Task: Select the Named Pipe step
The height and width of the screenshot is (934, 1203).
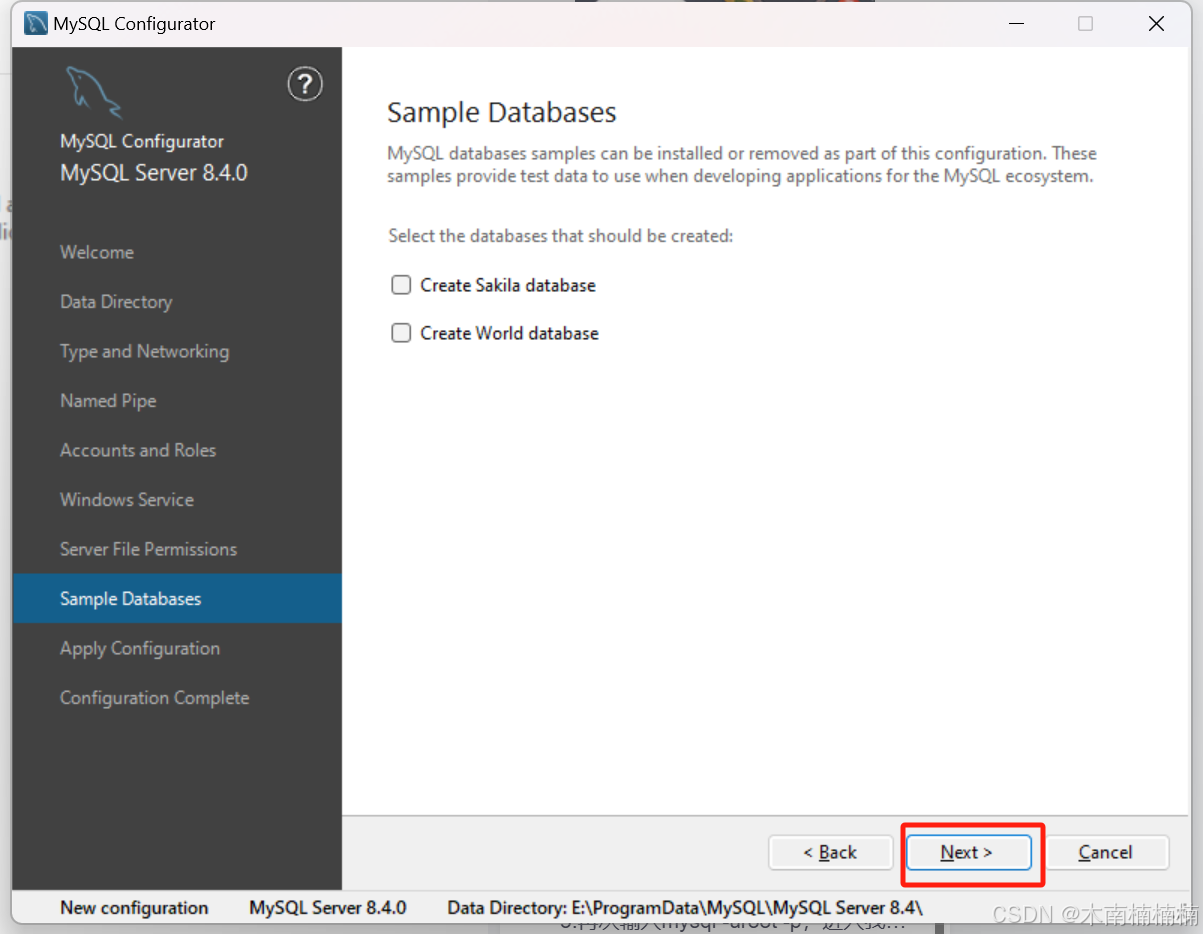Action: click(x=108, y=401)
